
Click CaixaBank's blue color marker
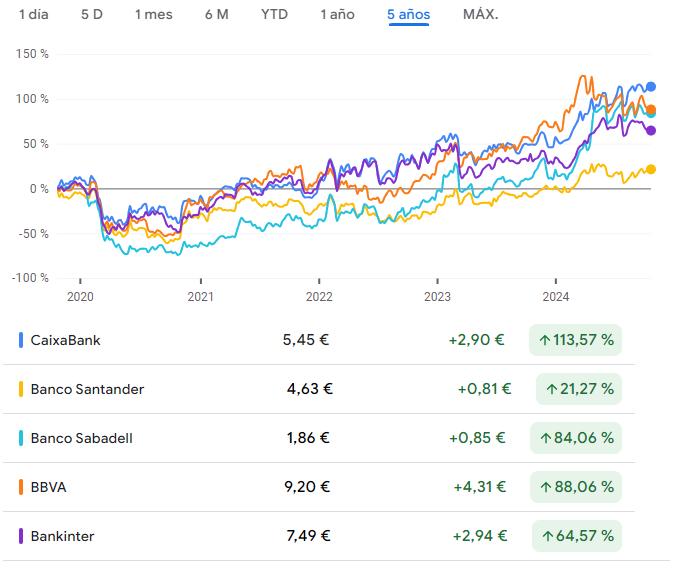click(22, 340)
